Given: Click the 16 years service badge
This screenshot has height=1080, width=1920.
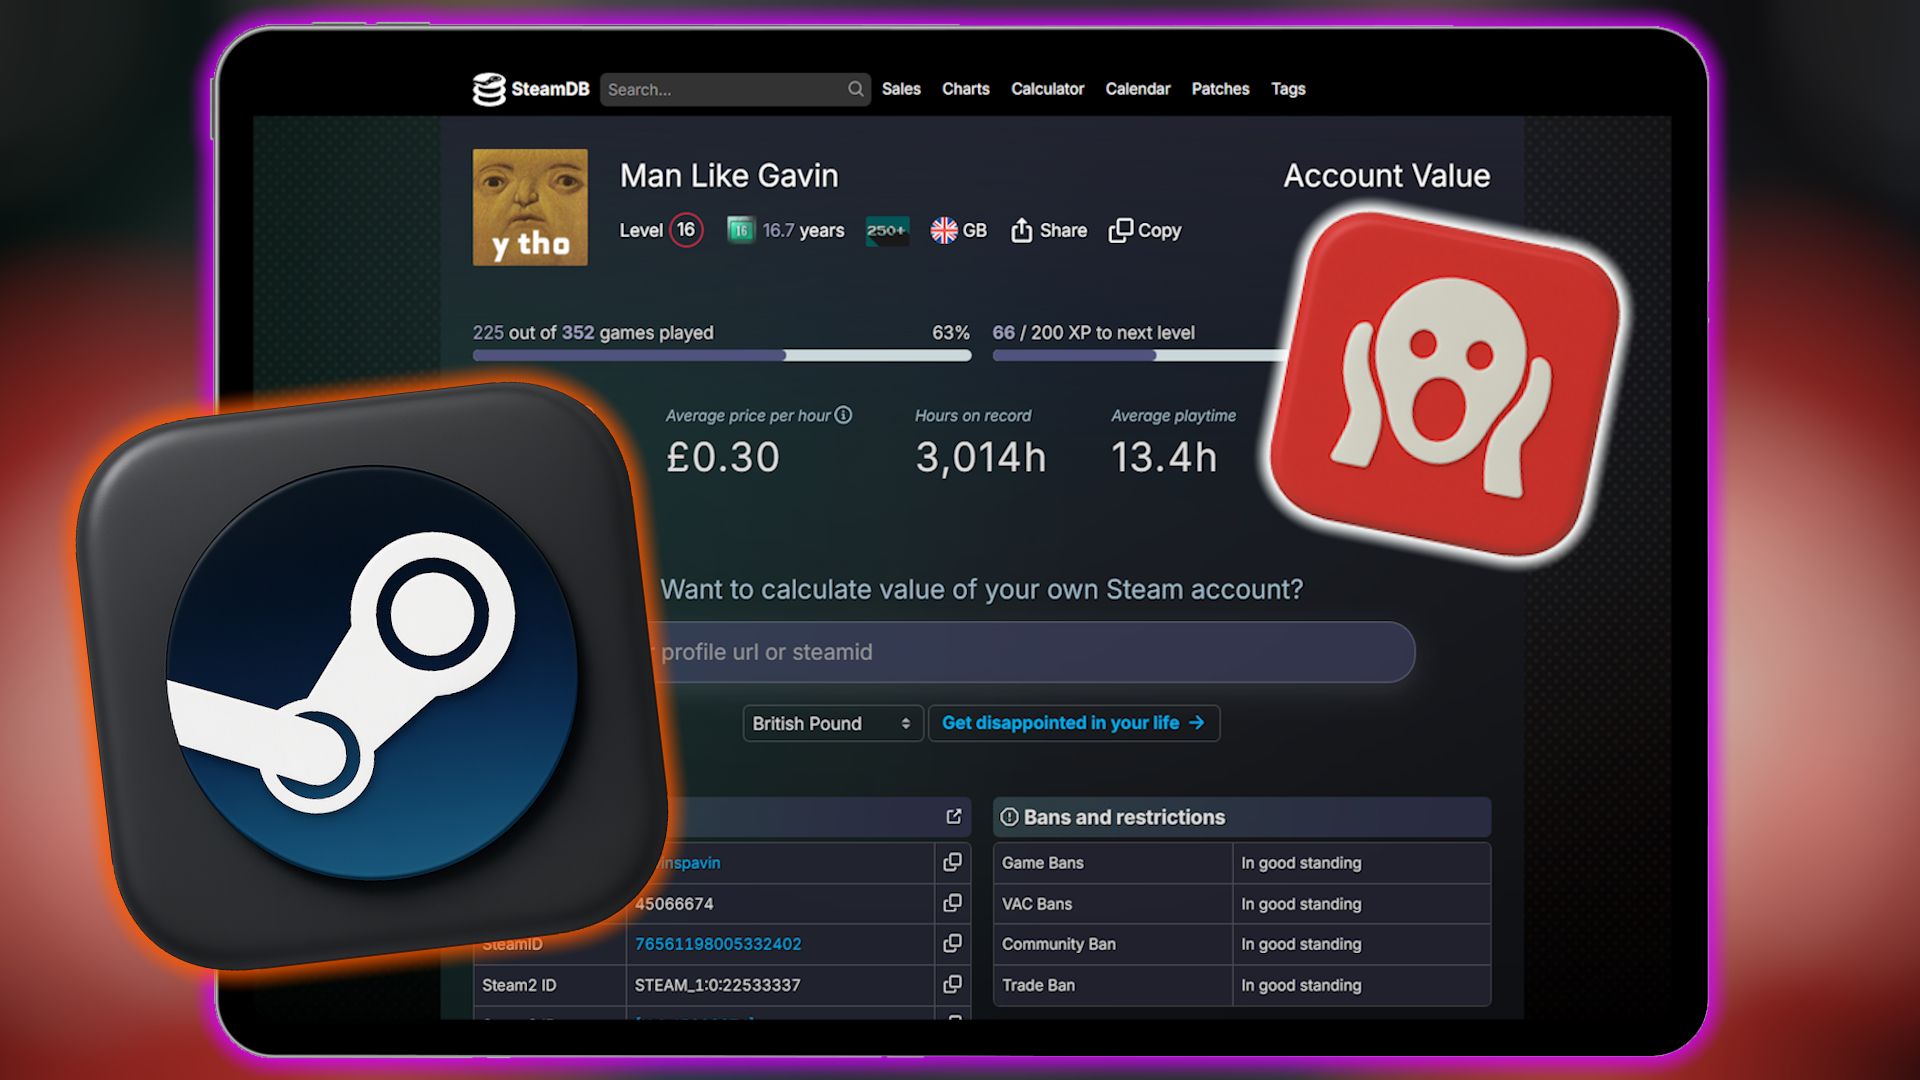Looking at the screenshot, I should pyautogui.click(x=740, y=230).
